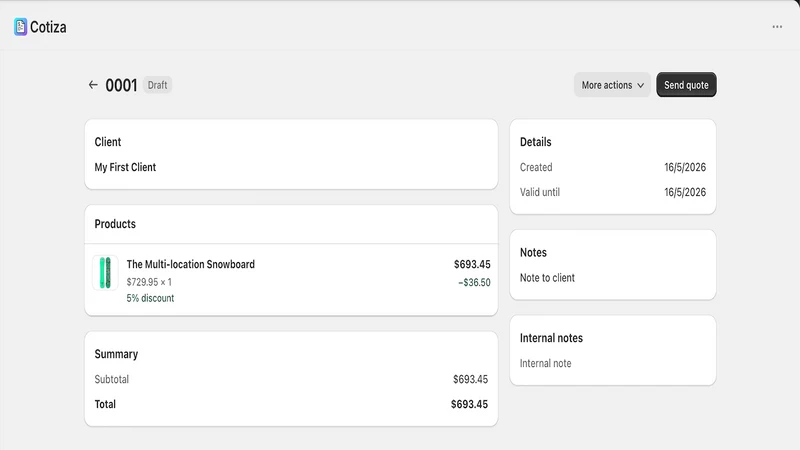Select the quote number 0001

pos(121,85)
